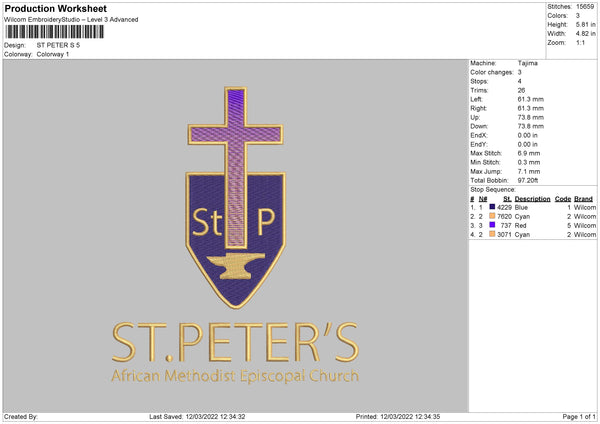Click the 'Page 1 of 1' footer text
The image size is (600, 424).
579,417
